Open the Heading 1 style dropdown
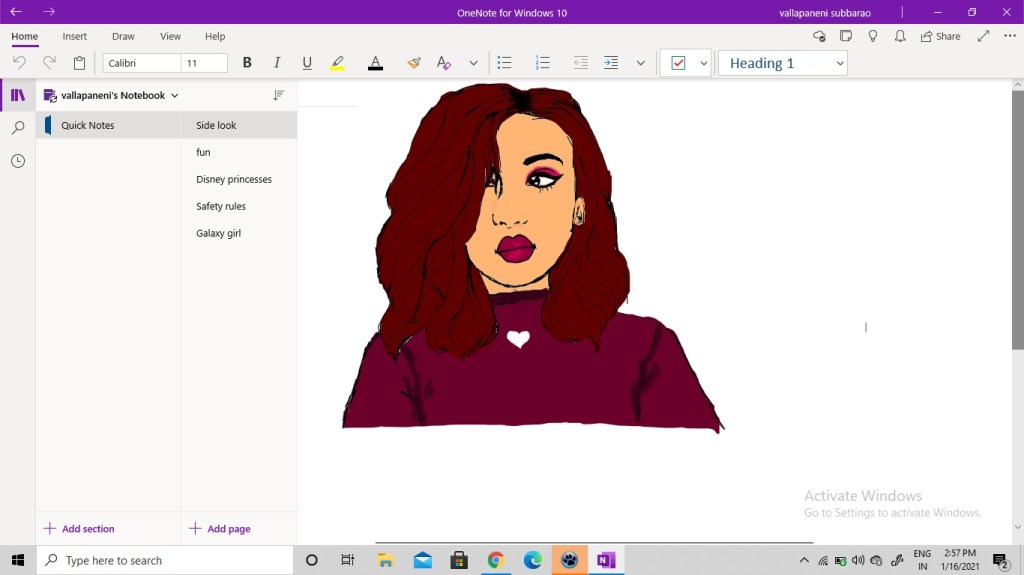The height and width of the screenshot is (575, 1024). 783,63
